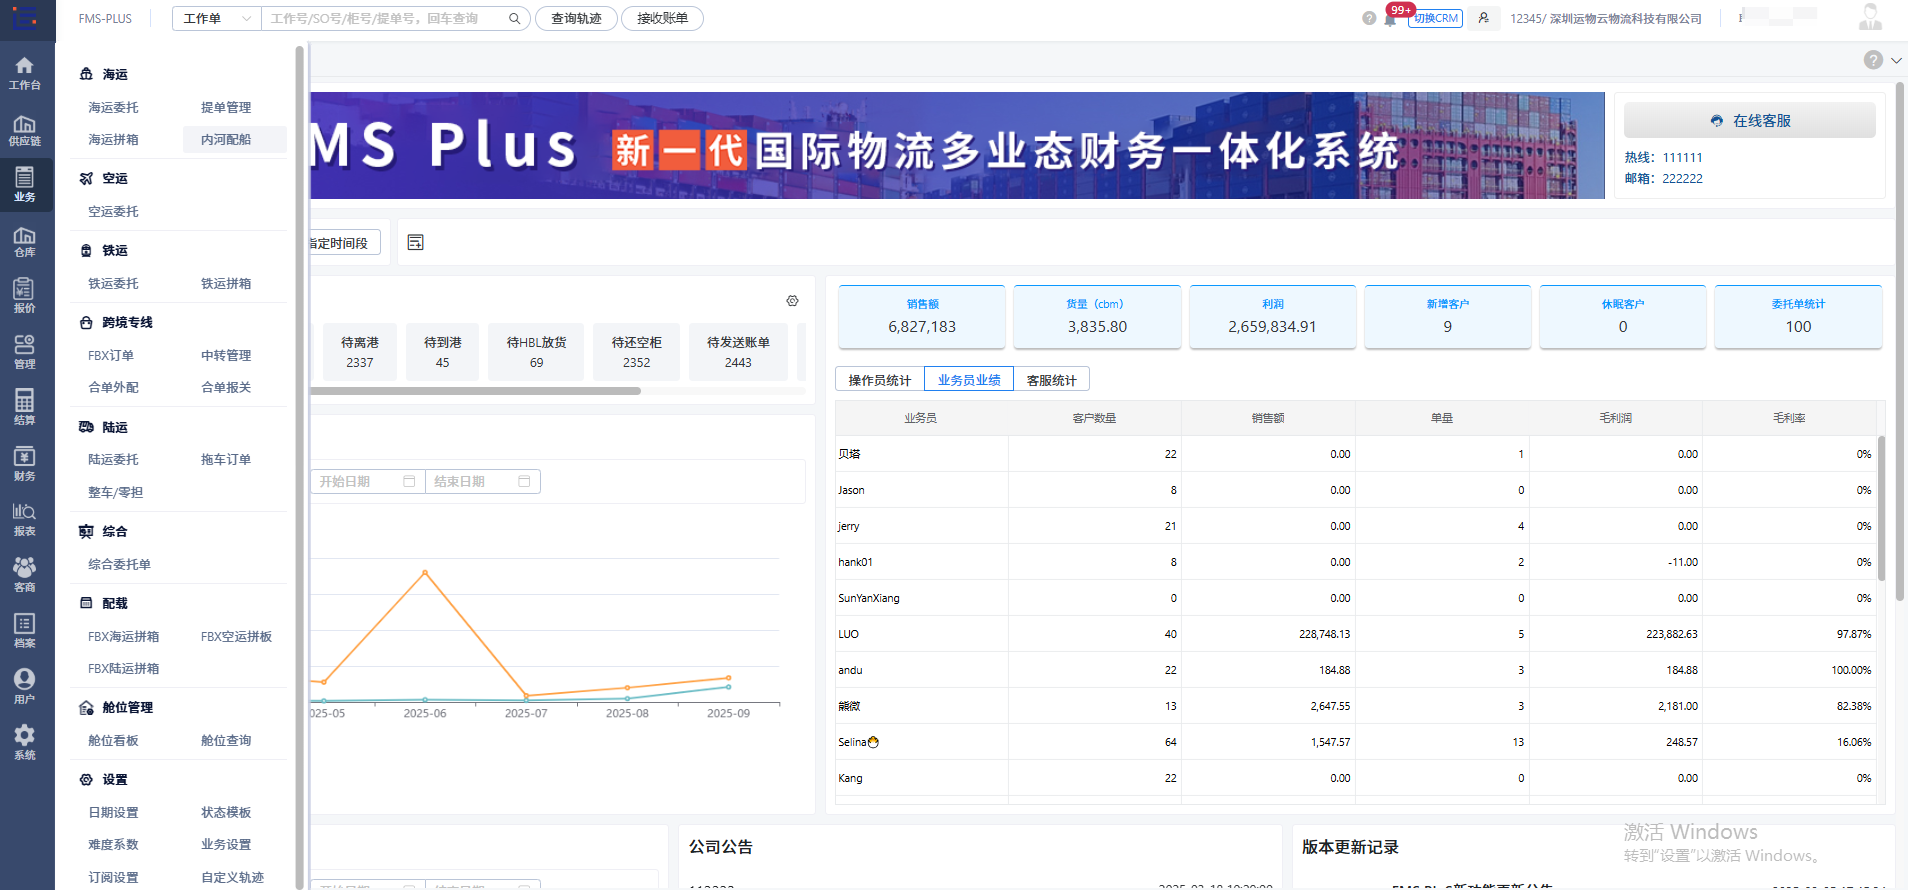Click the 查询轨迹 button
The width and height of the screenshot is (1908, 890).
(x=576, y=18)
